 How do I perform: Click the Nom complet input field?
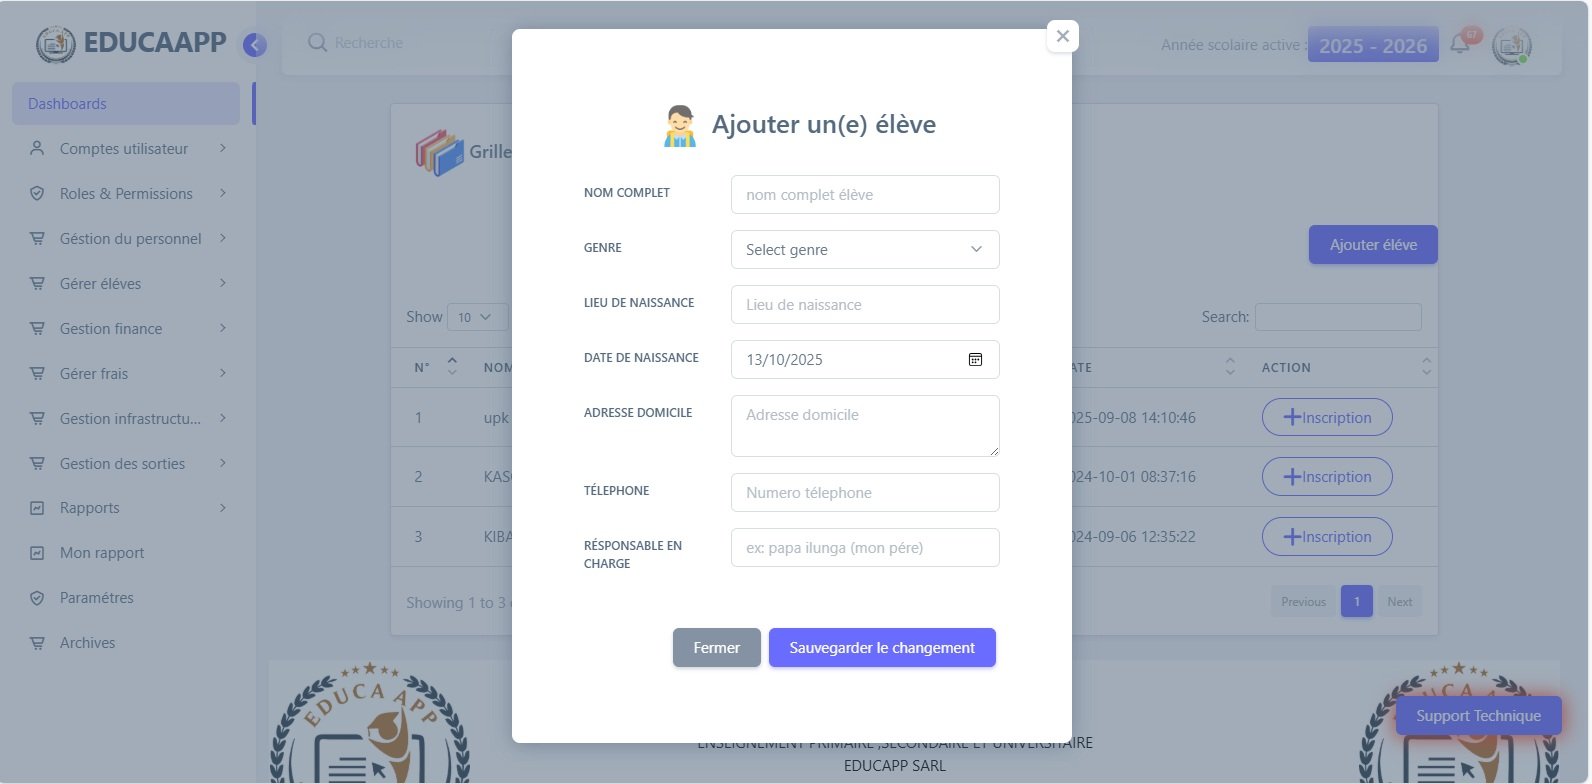[x=864, y=195]
